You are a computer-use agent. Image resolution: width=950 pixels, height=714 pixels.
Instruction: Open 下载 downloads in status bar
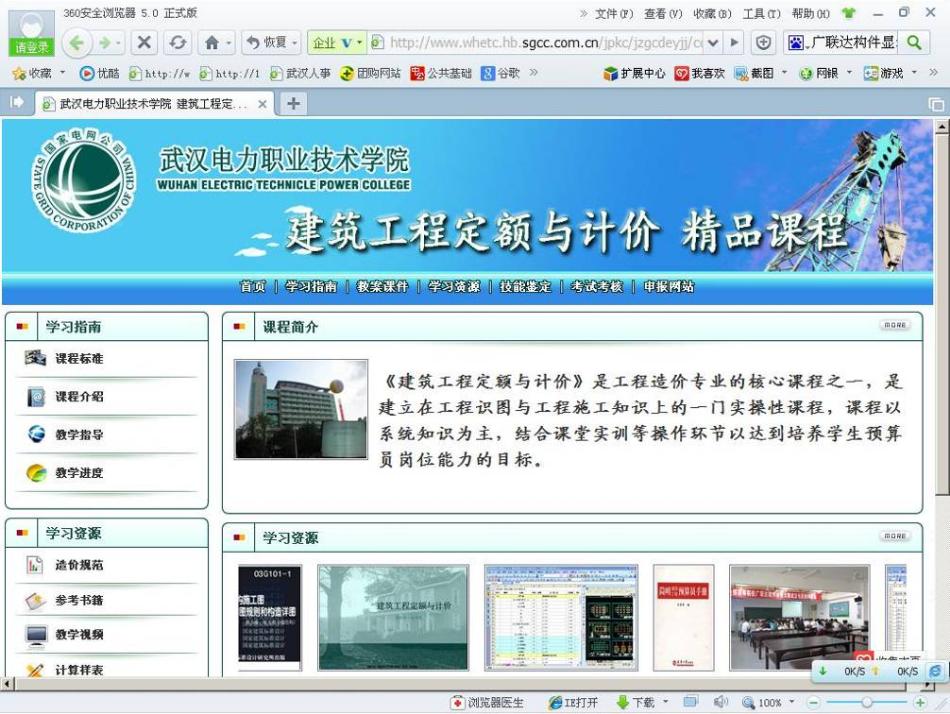tap(636, 702)
